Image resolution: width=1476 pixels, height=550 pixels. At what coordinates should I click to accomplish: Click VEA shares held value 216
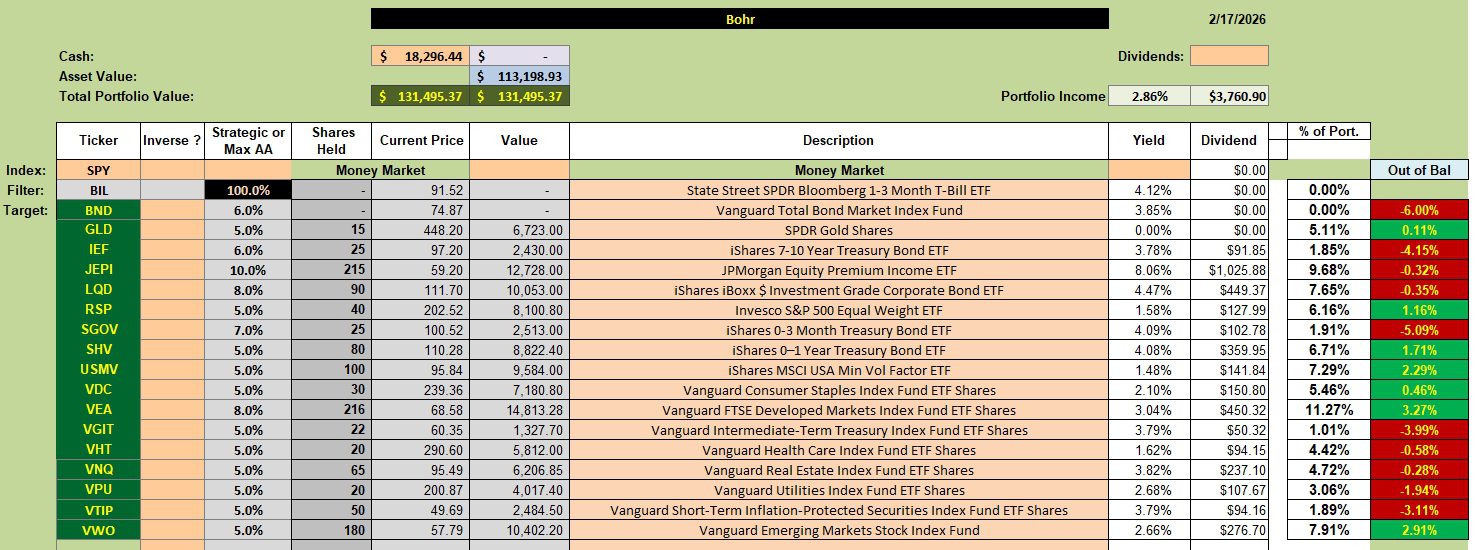(331, 410)
